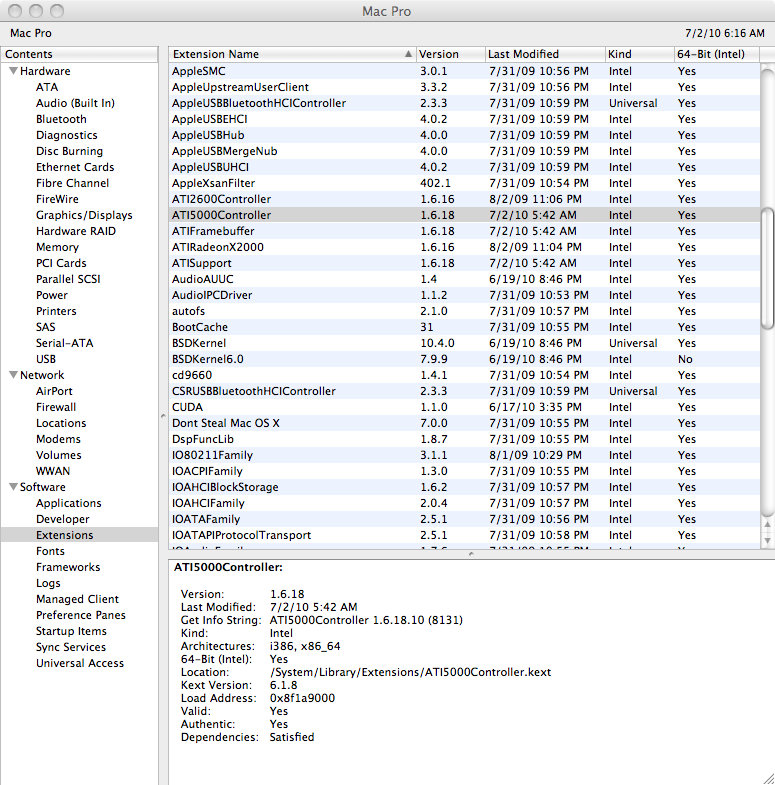Select Diagnostics in sidebar
Screen dimensions: 775x785
pos(67,135)
